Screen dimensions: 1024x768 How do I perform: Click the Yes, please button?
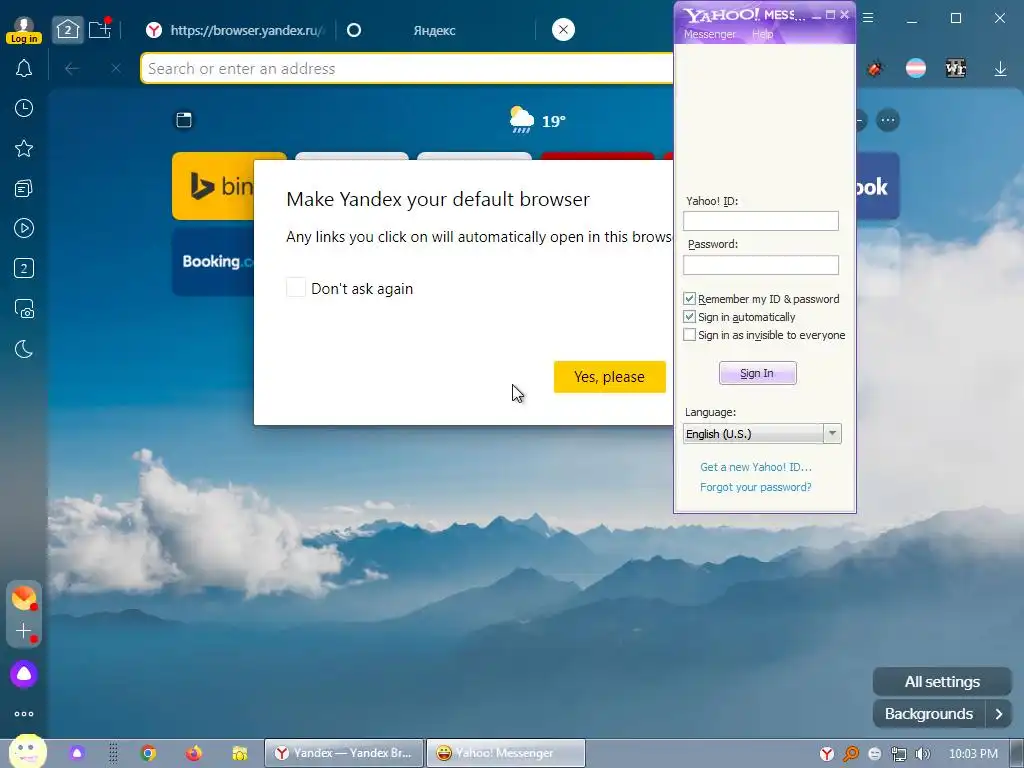[x=609, y=377]
